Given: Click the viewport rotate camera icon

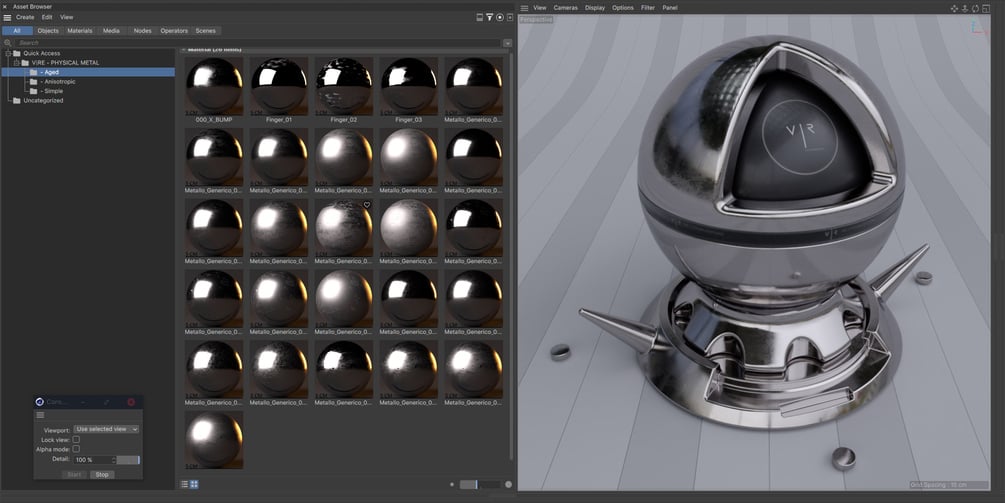Looking at the screenshot, I should point(975,8).
